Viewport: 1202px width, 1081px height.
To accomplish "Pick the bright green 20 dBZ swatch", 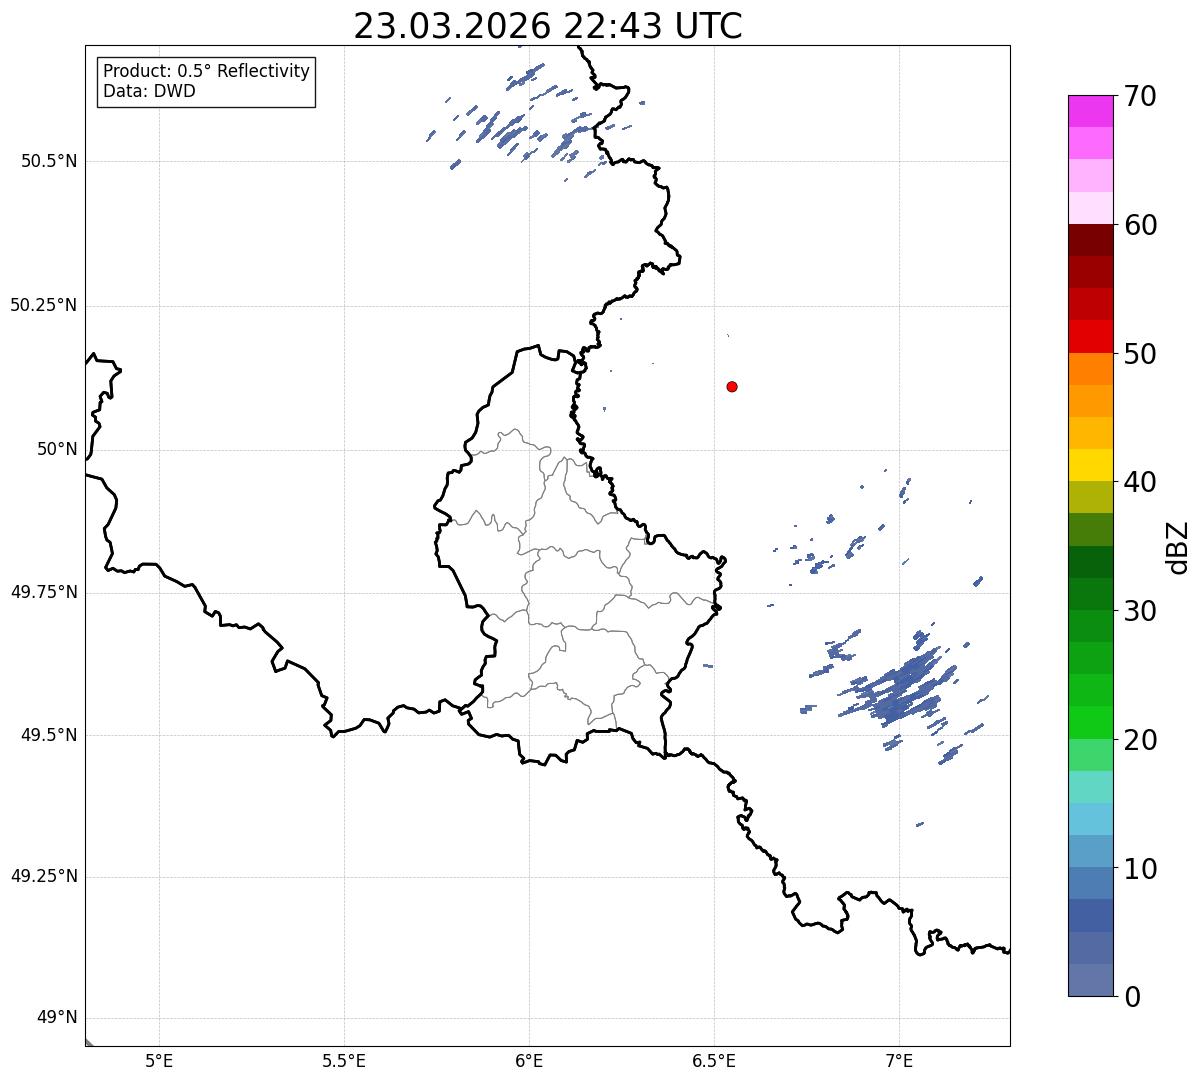I will click(x=1090, y=723).
